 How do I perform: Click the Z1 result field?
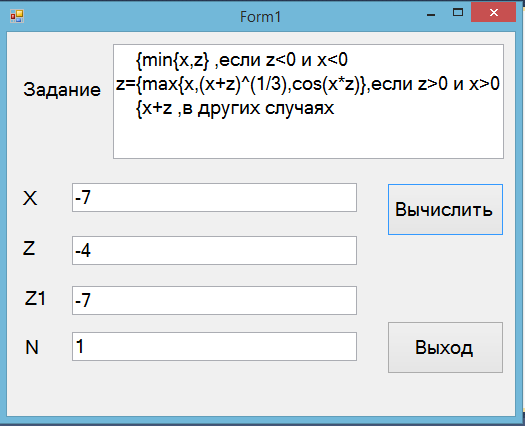pos(214,300)
